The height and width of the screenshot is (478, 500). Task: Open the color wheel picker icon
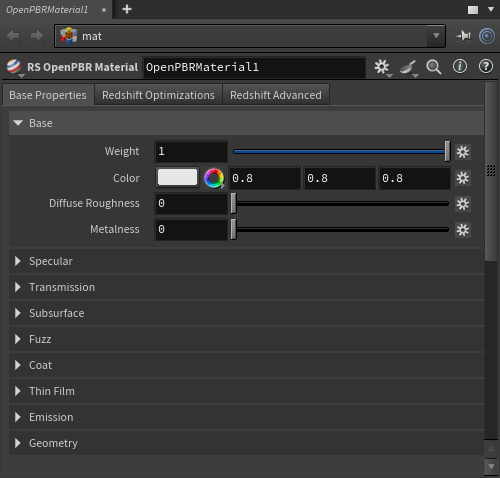tap(214, 178)
